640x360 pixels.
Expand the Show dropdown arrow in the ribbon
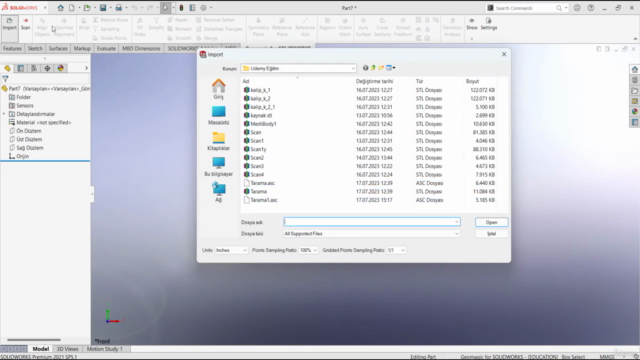point(472,39)
